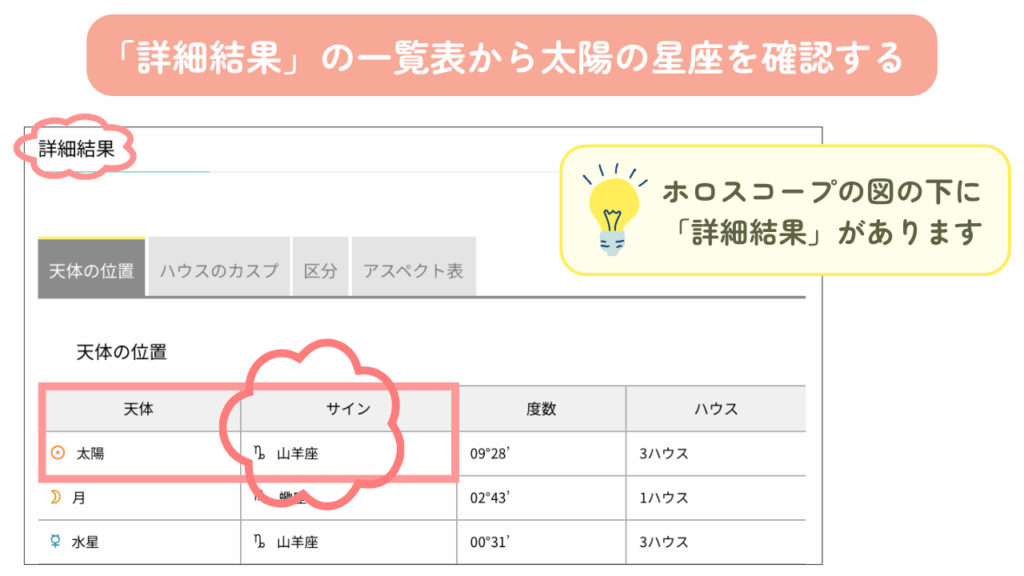The image size is (1024, 576).
Task: Click the 詳細結果 section heading
Action: (75, 151)
